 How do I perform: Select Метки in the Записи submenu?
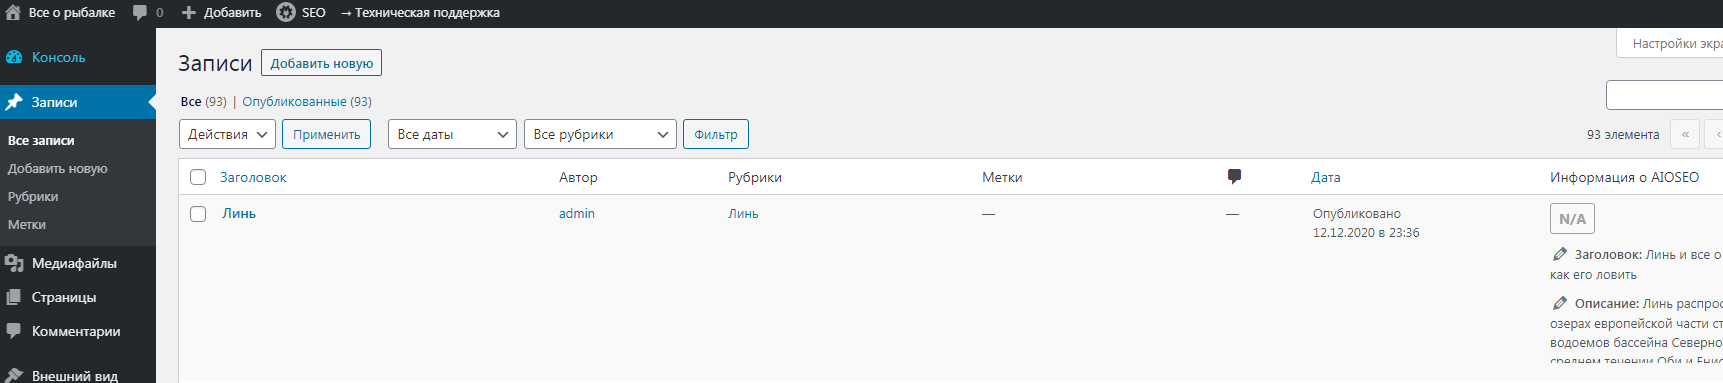(27, 225)
